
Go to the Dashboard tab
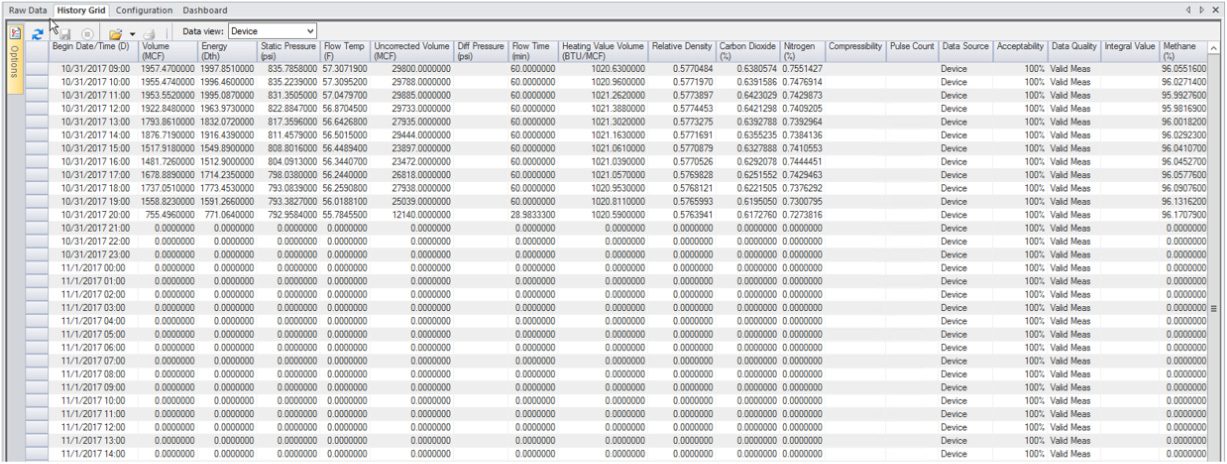point(205,10)
